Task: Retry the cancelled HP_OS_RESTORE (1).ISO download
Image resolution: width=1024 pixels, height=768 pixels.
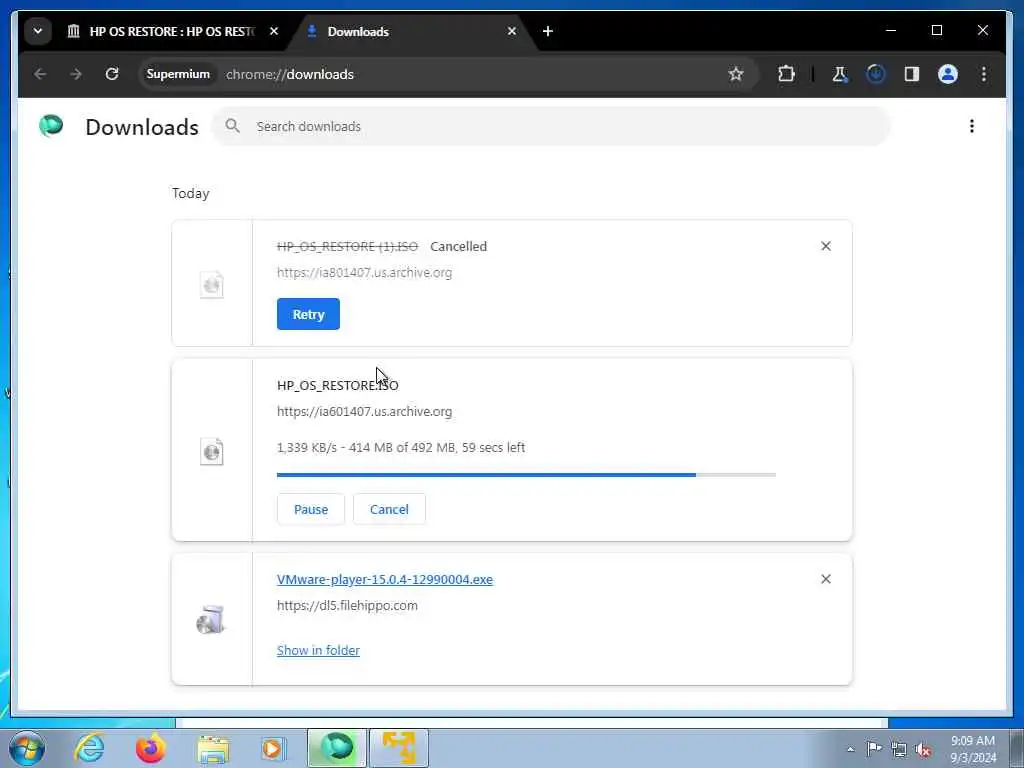Action: coord(308,314)
